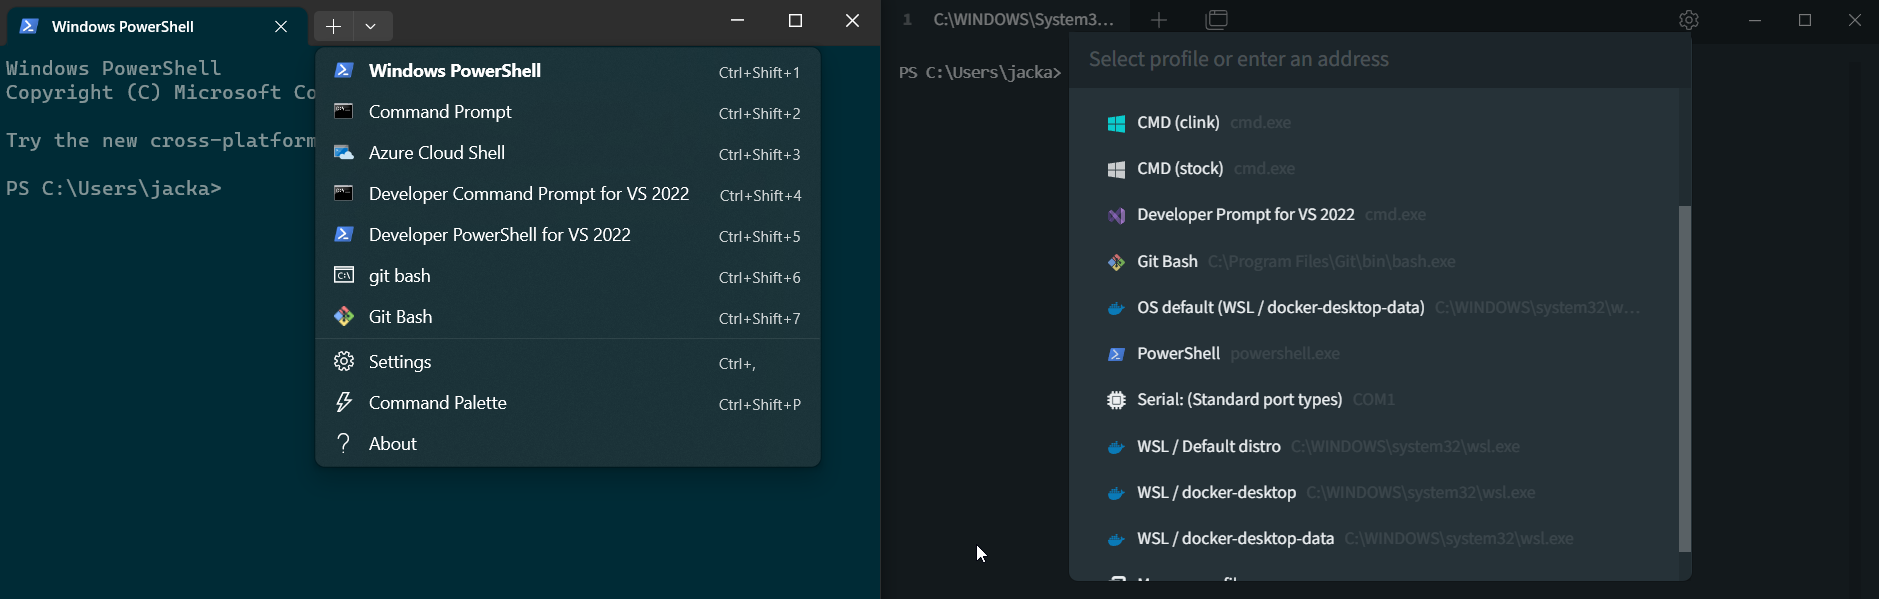
Task: Open settings gear in right terminal window
Action: (x=1689, y=20)
